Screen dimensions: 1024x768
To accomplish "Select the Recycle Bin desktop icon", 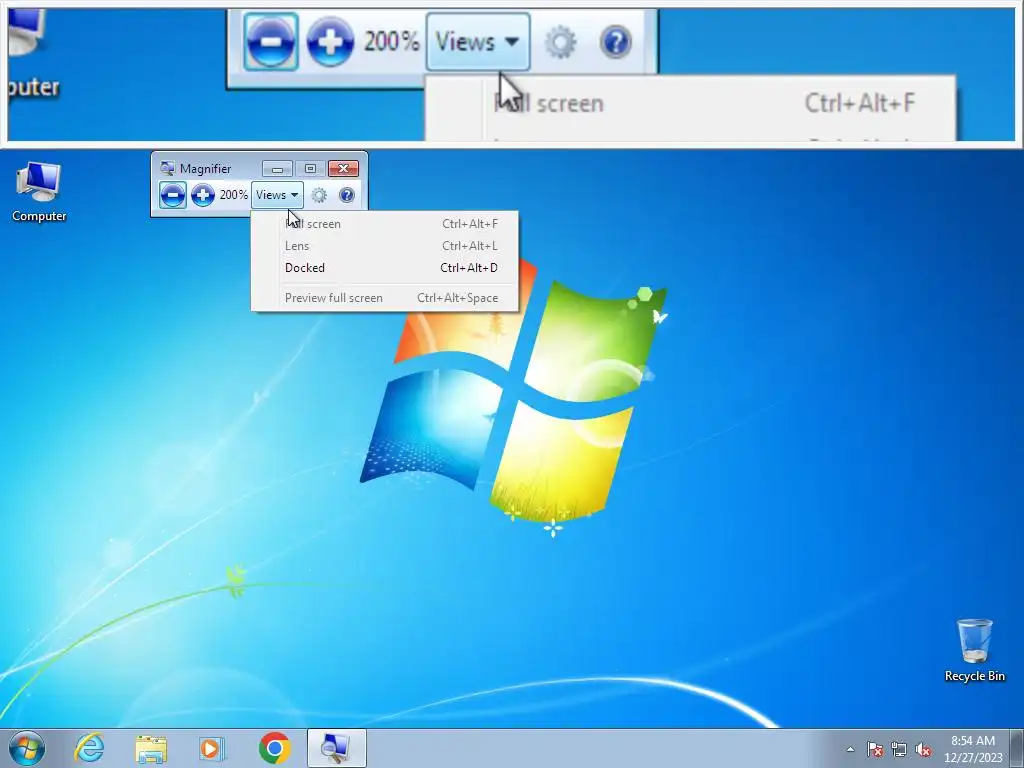I will coord(974,650).
